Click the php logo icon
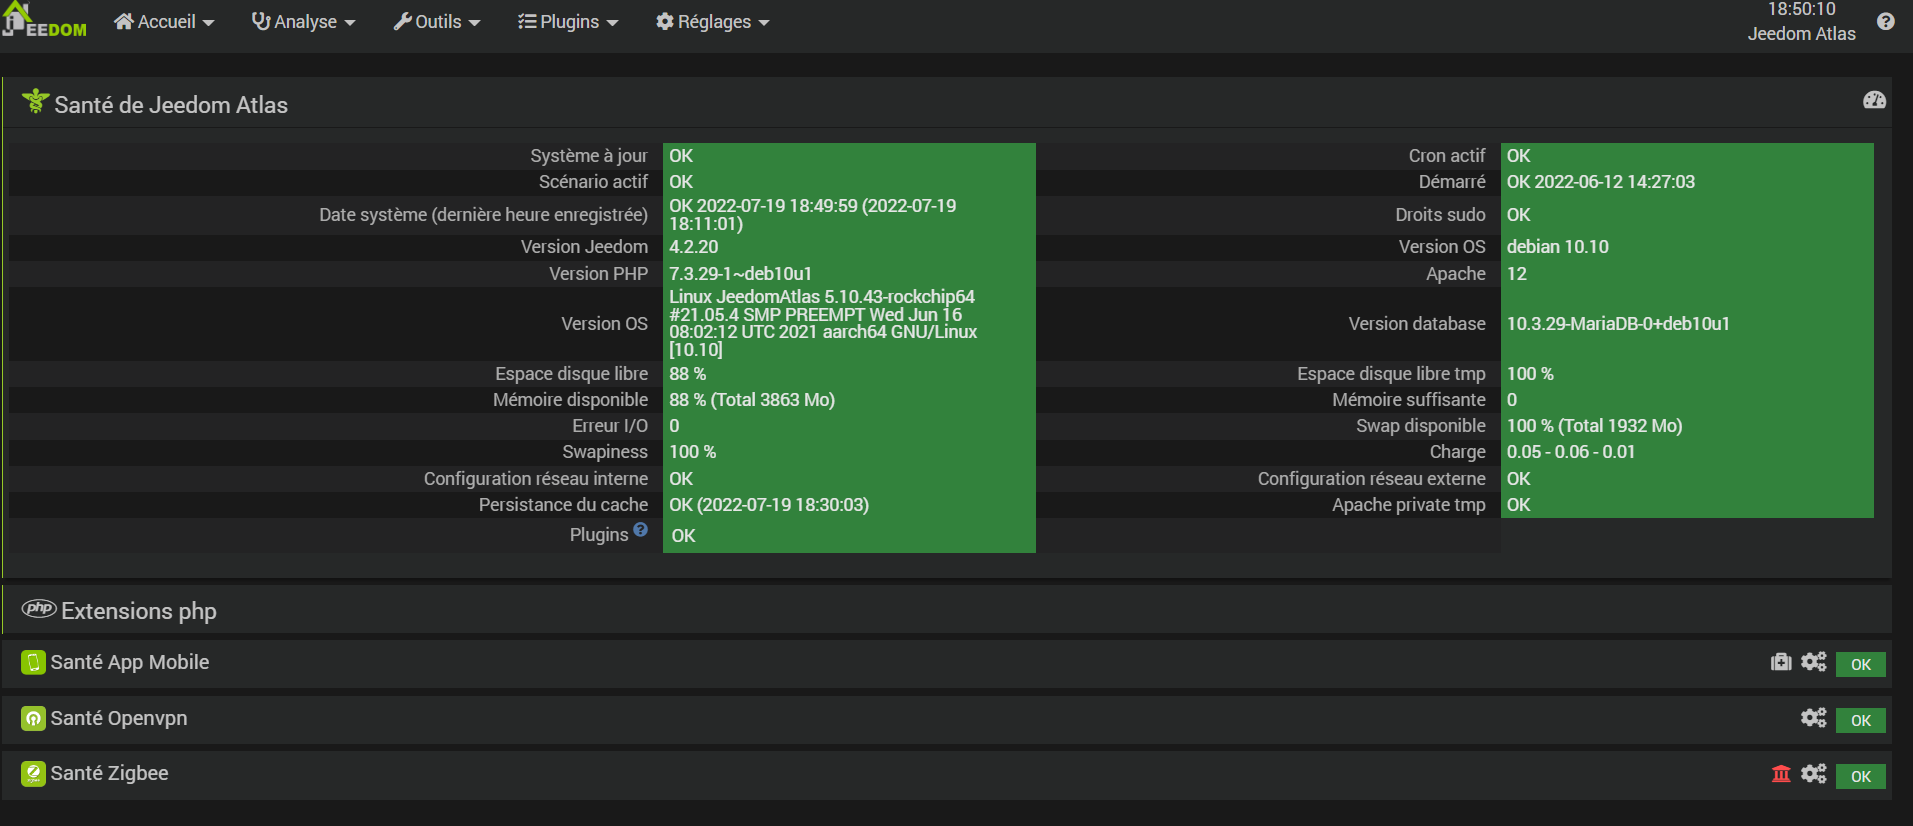1913x826 pixels. pos(39,609)
